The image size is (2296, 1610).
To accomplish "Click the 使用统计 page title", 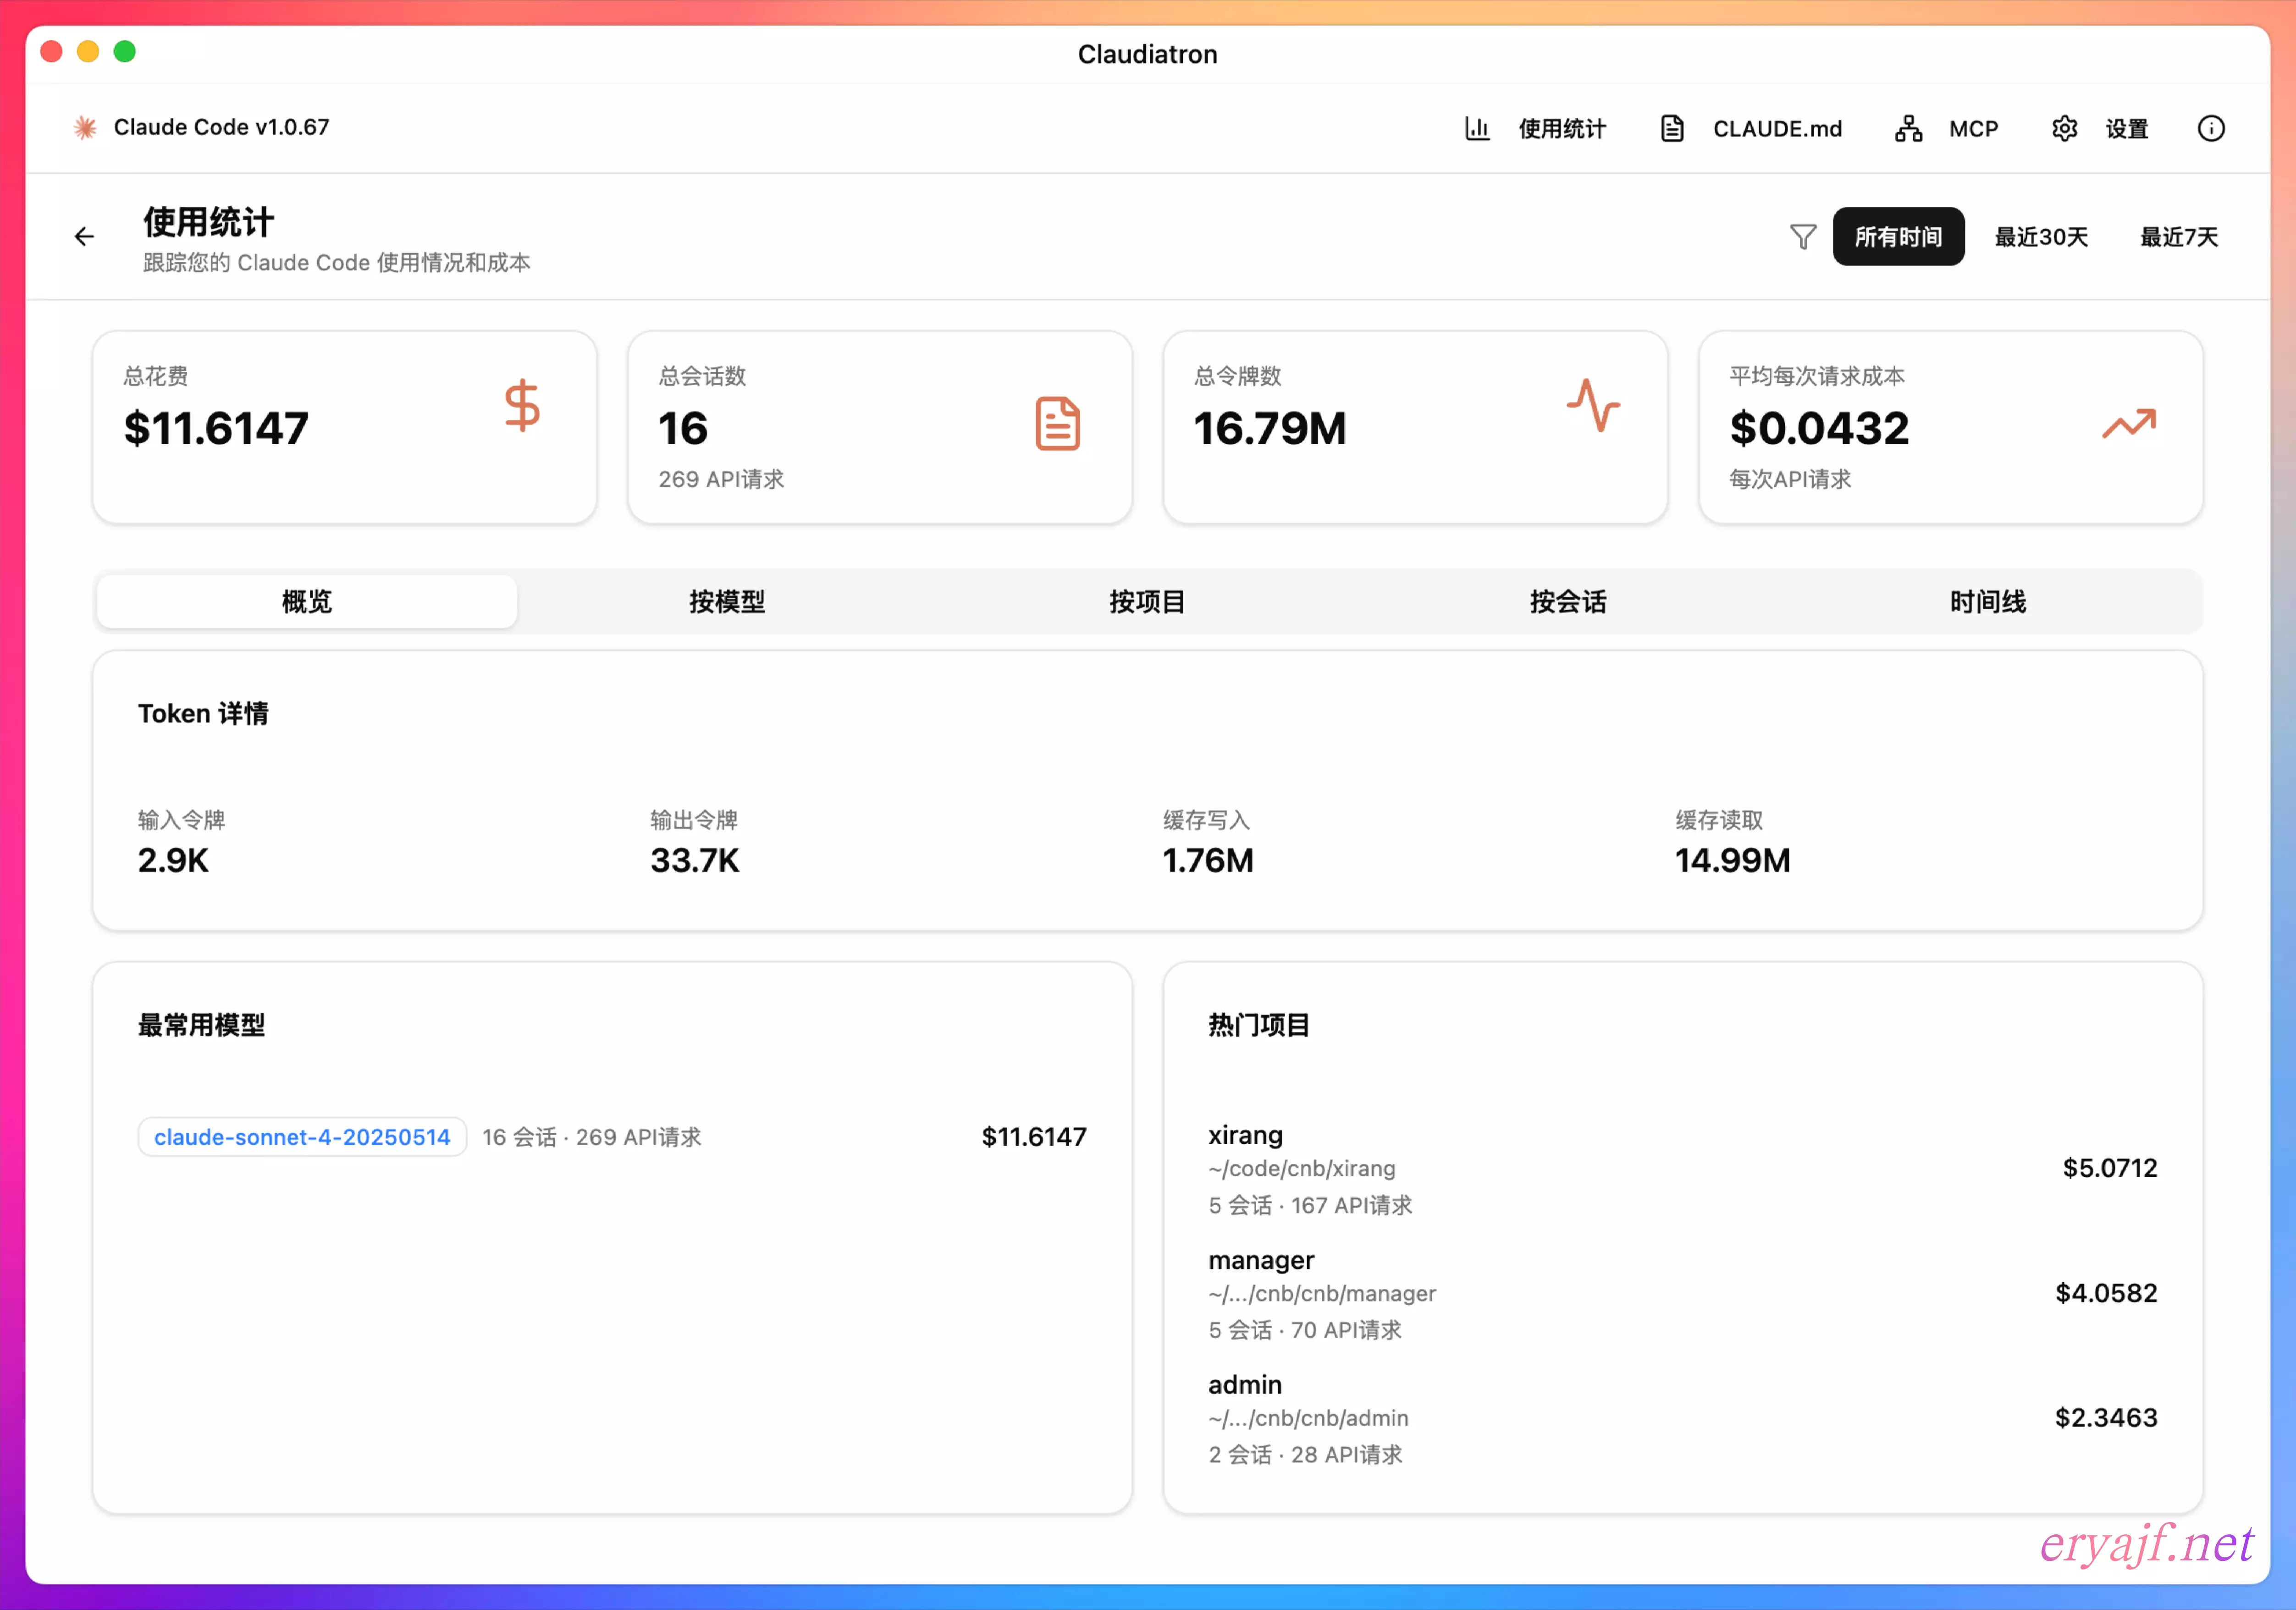I will [x=208, y=222].
